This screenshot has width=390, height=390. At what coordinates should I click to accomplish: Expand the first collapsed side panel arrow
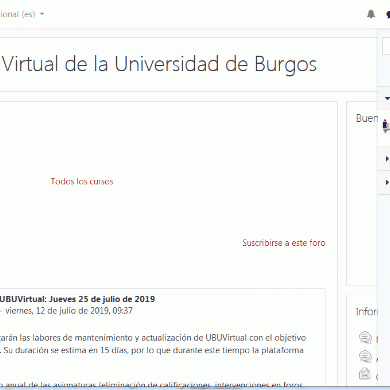tap(387, 159)
